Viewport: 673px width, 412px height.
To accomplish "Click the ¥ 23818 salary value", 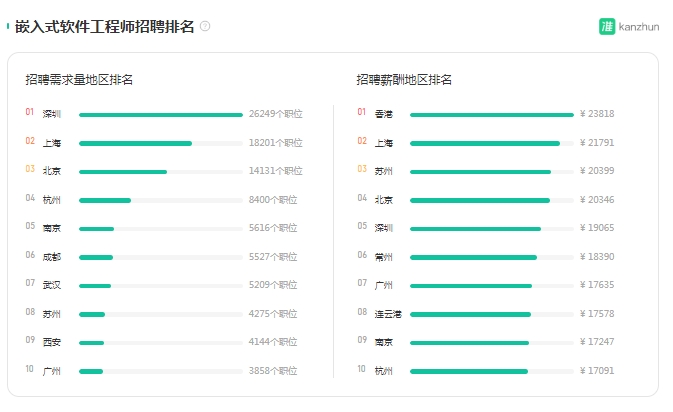I will (x=597, y=114).
